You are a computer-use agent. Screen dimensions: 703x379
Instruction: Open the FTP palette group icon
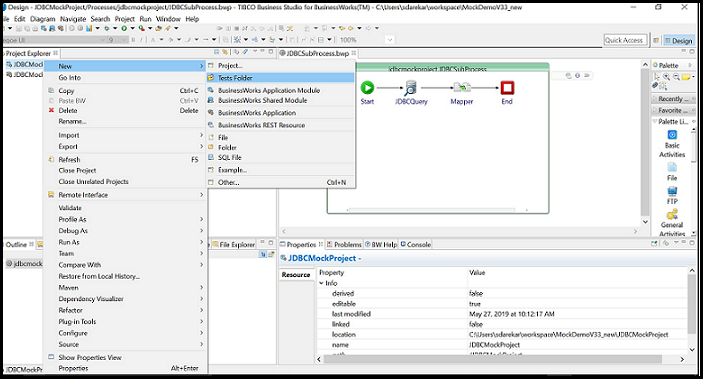(672, 192)
